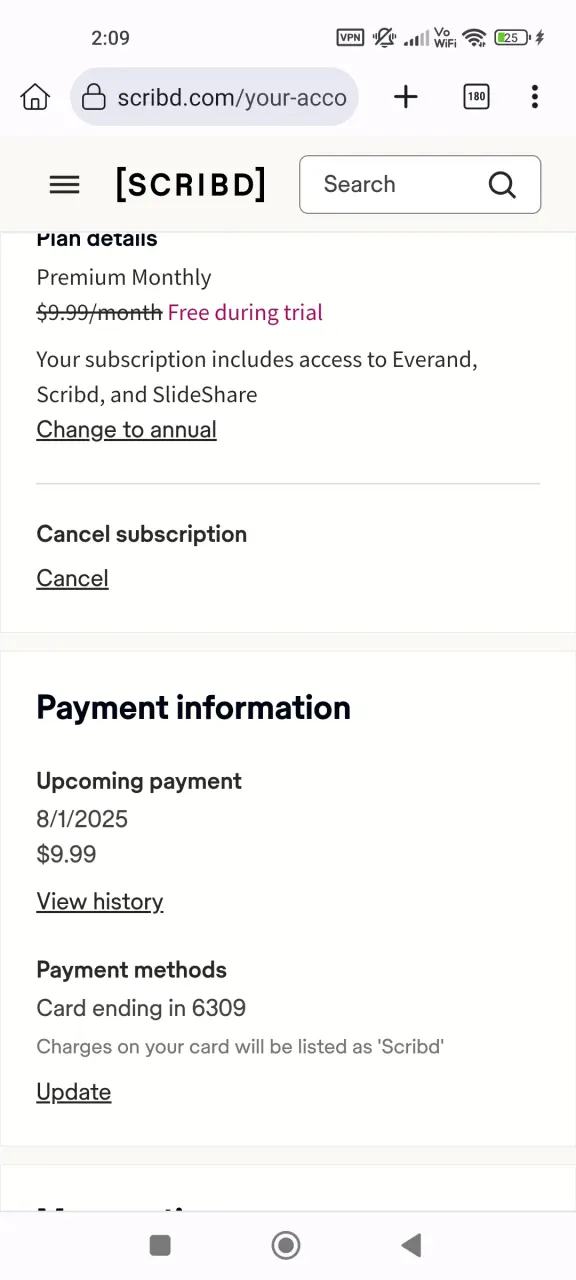Open View history link
Screen dimensions: 576x1280
click(x=100, y=902)
